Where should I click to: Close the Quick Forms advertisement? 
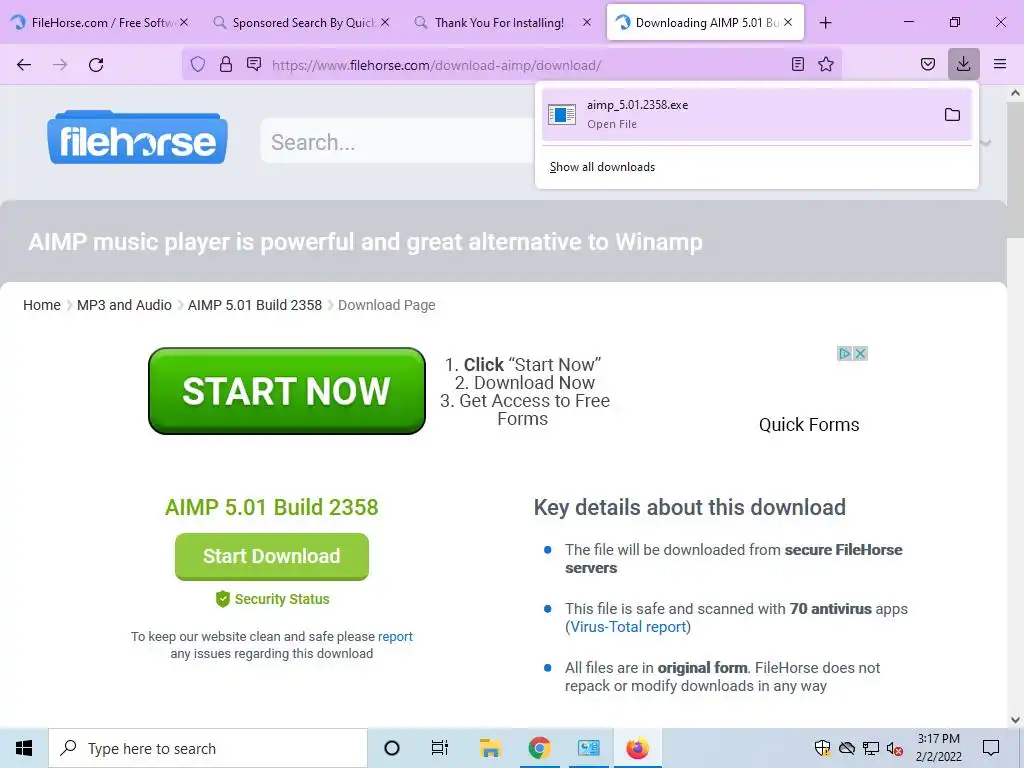pyautogui.click(x=860, y=353)
